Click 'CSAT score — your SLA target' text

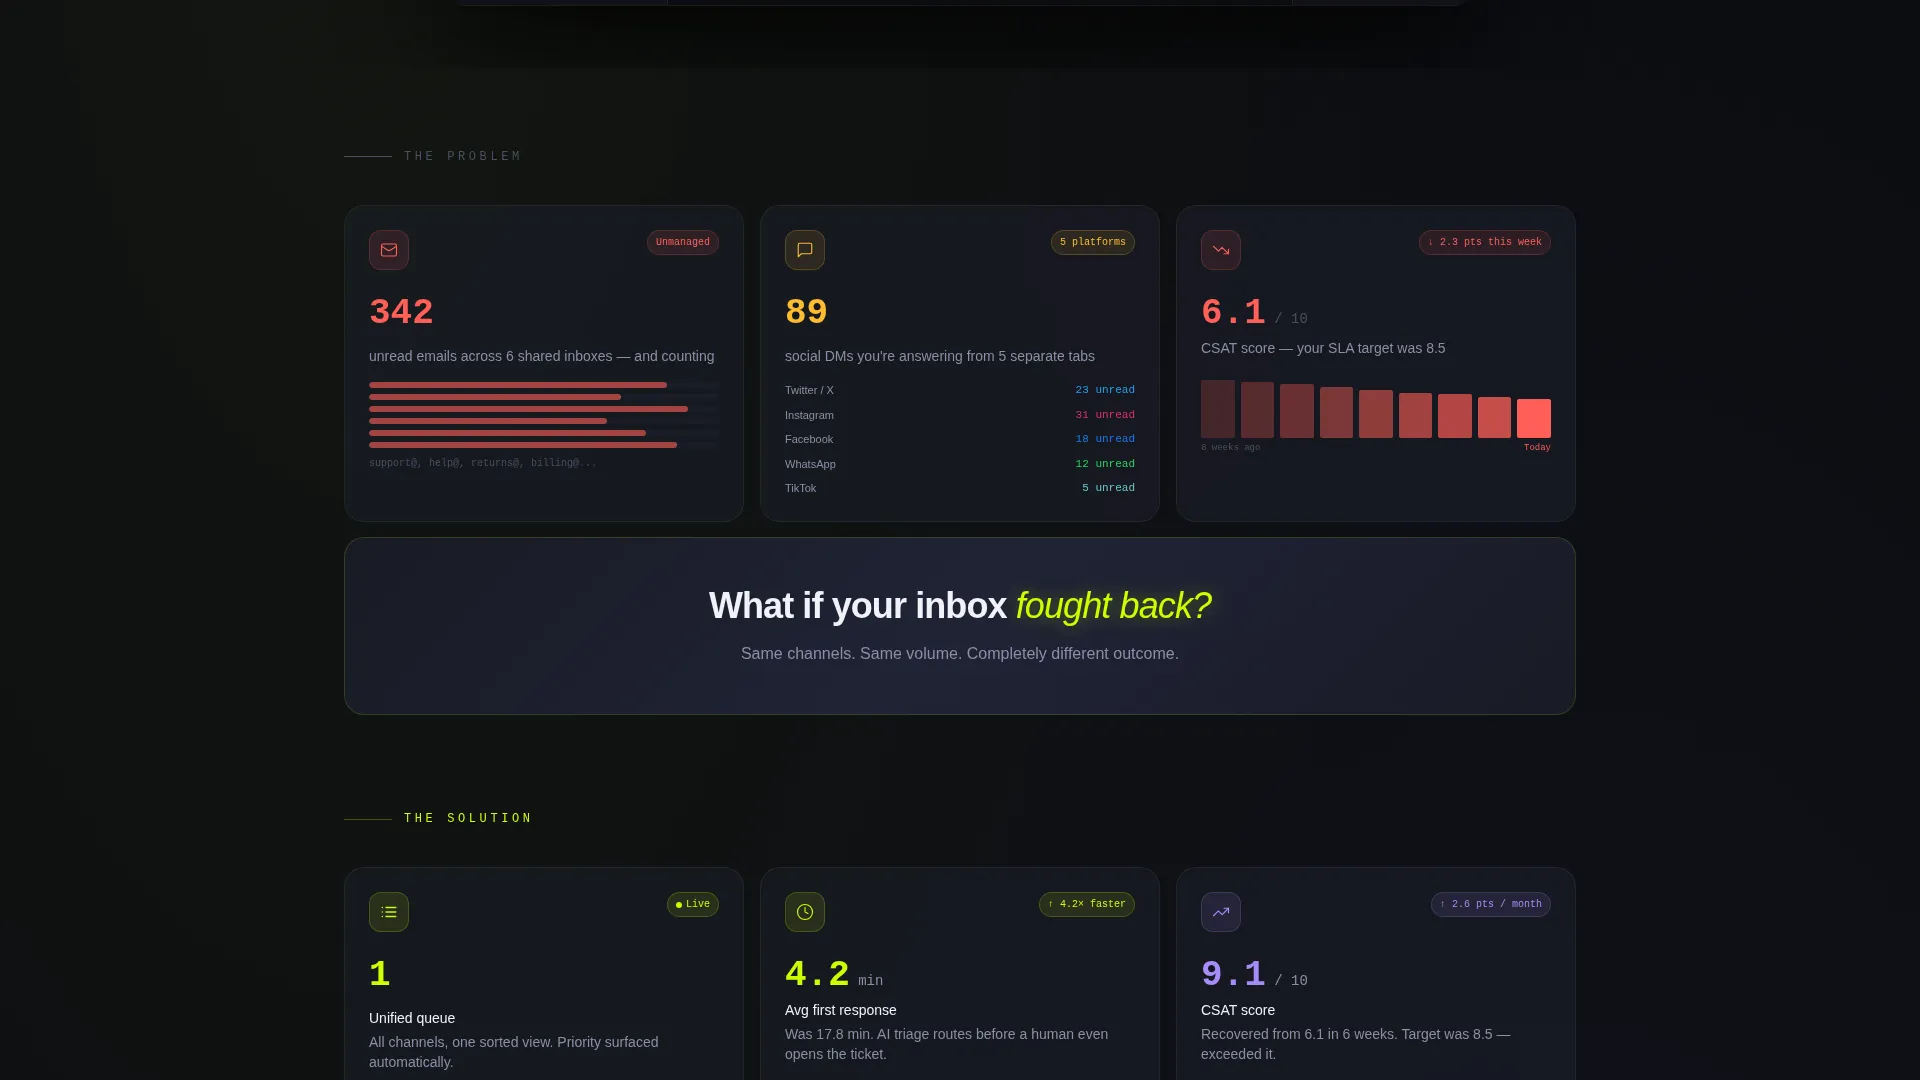point(1323,348)
